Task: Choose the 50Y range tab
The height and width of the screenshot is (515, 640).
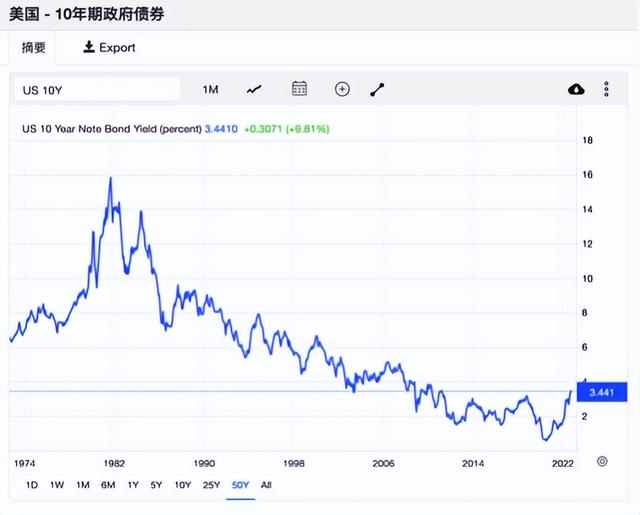Action: (x=240, y=485)
